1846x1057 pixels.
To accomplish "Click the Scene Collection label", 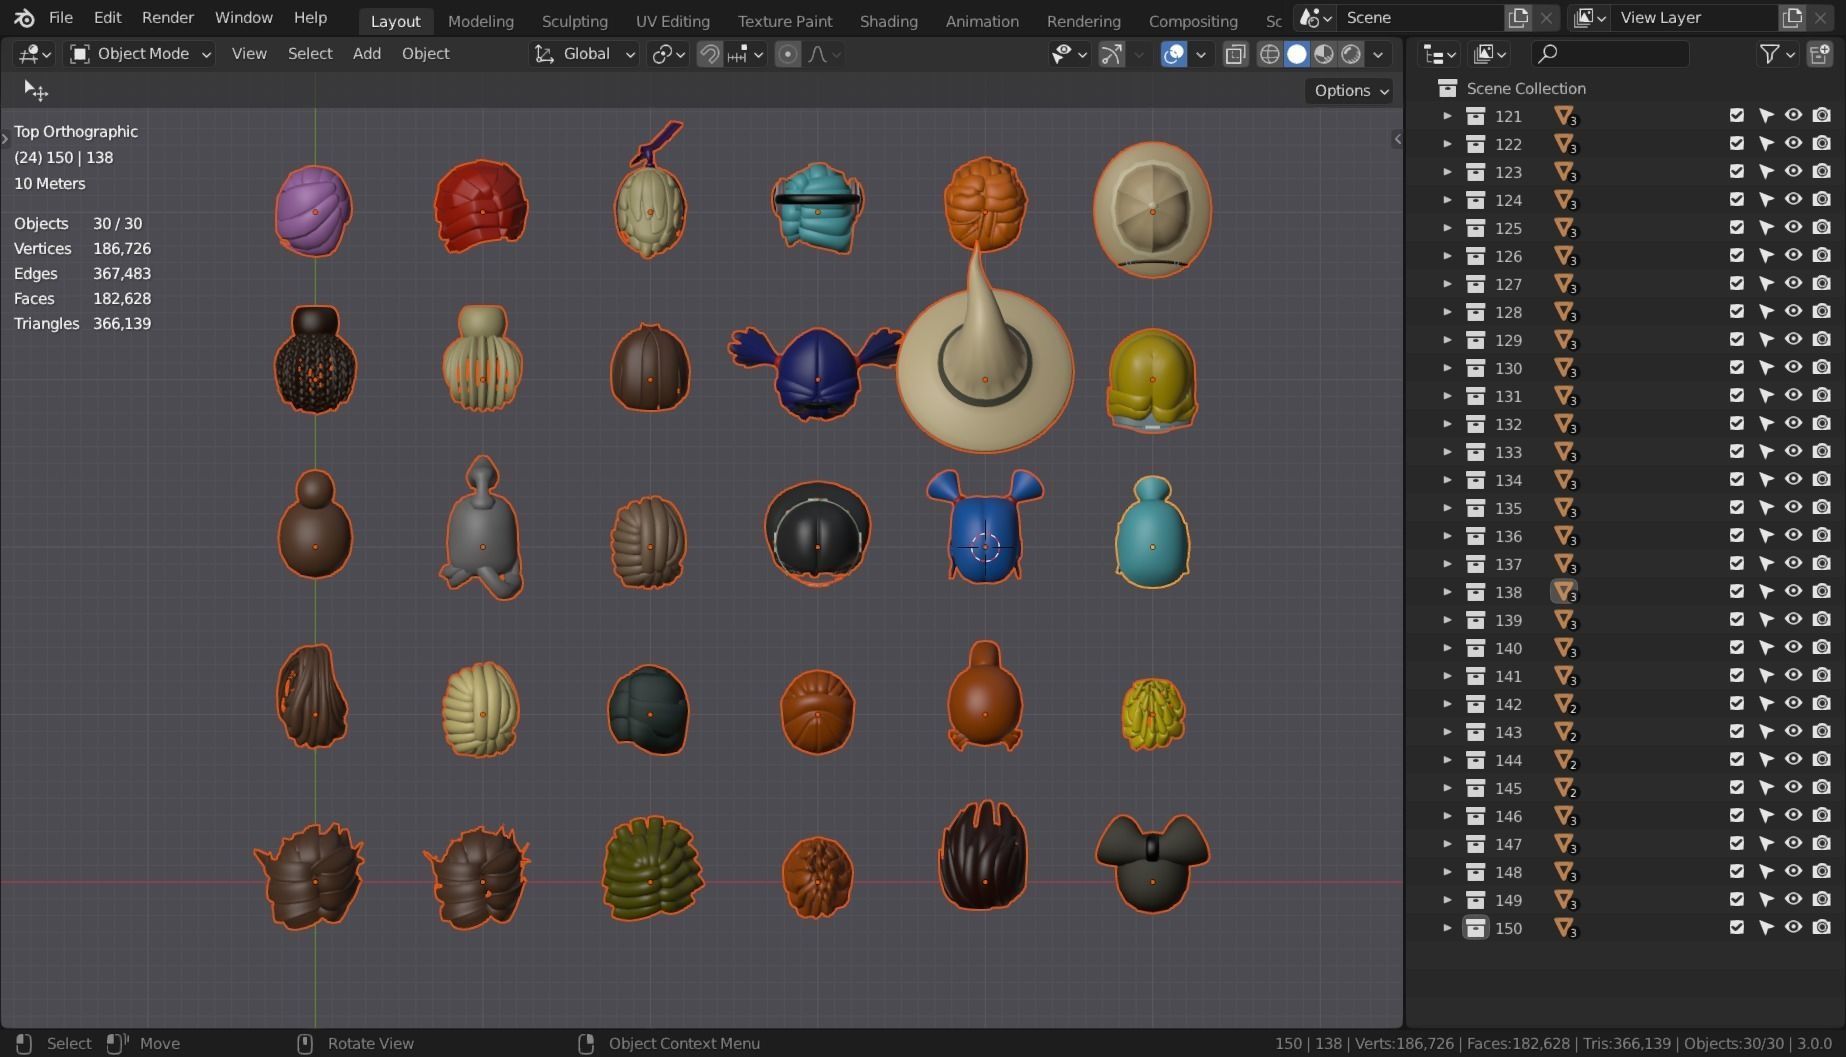I will click(x=1526, y=88).
